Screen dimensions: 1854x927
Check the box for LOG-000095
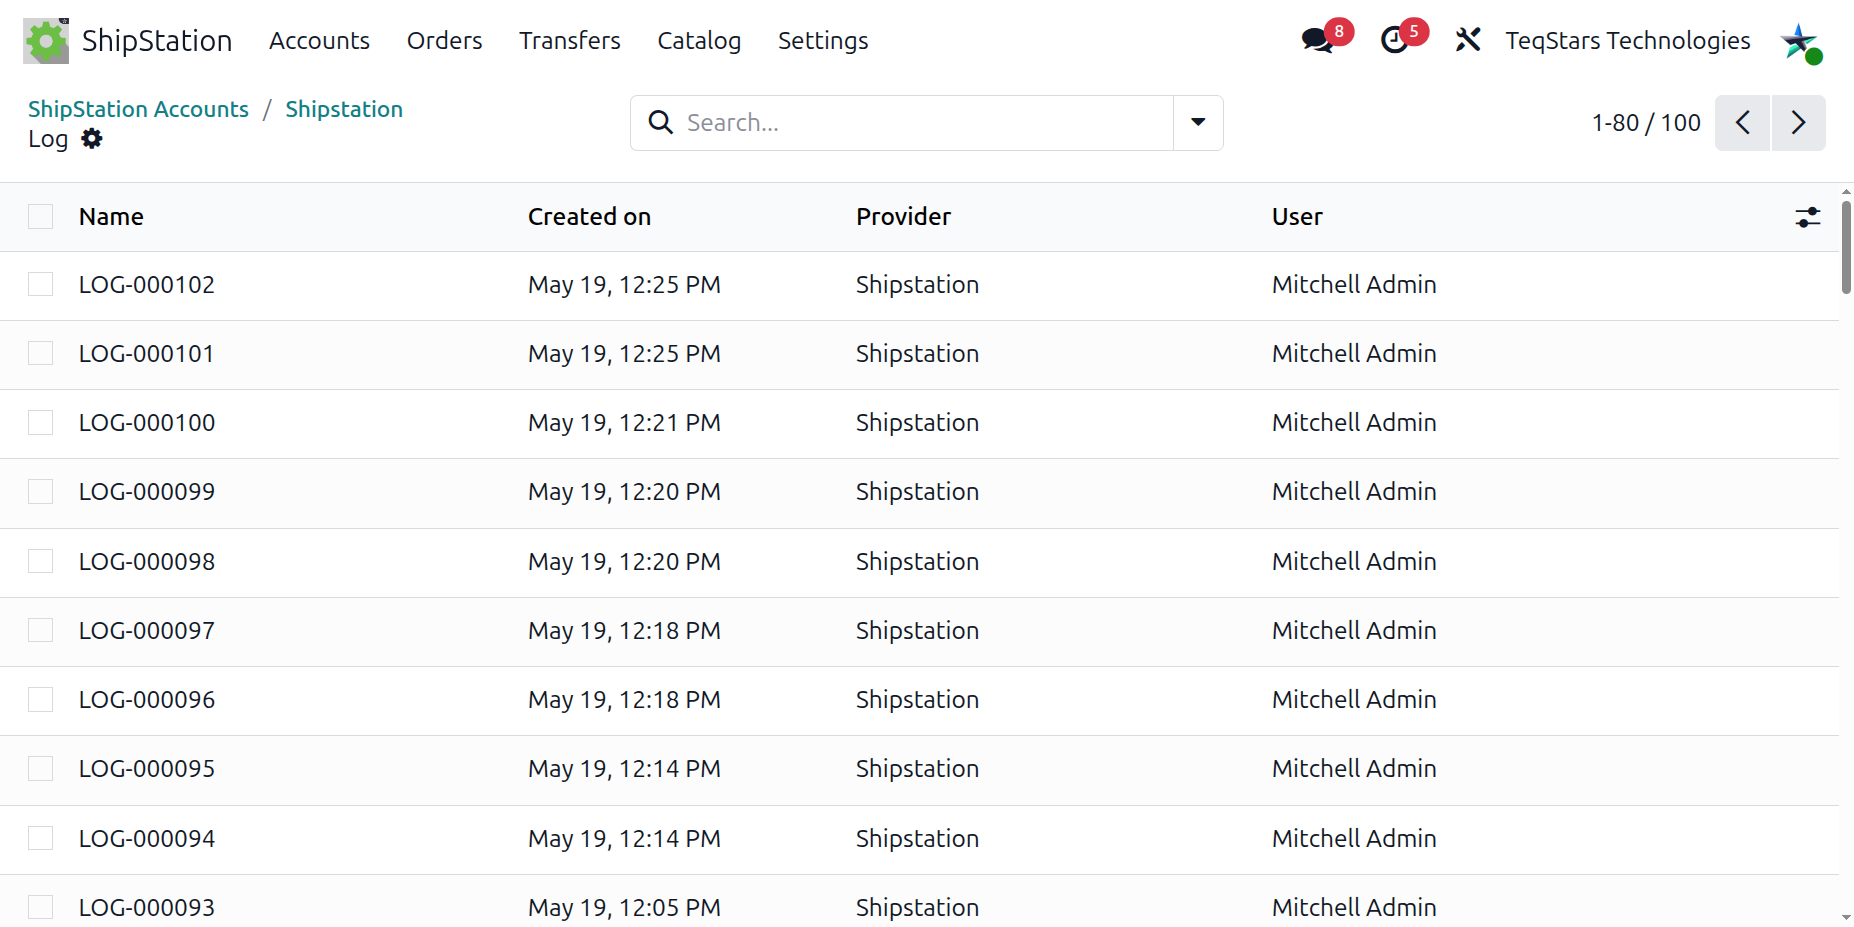41,769
